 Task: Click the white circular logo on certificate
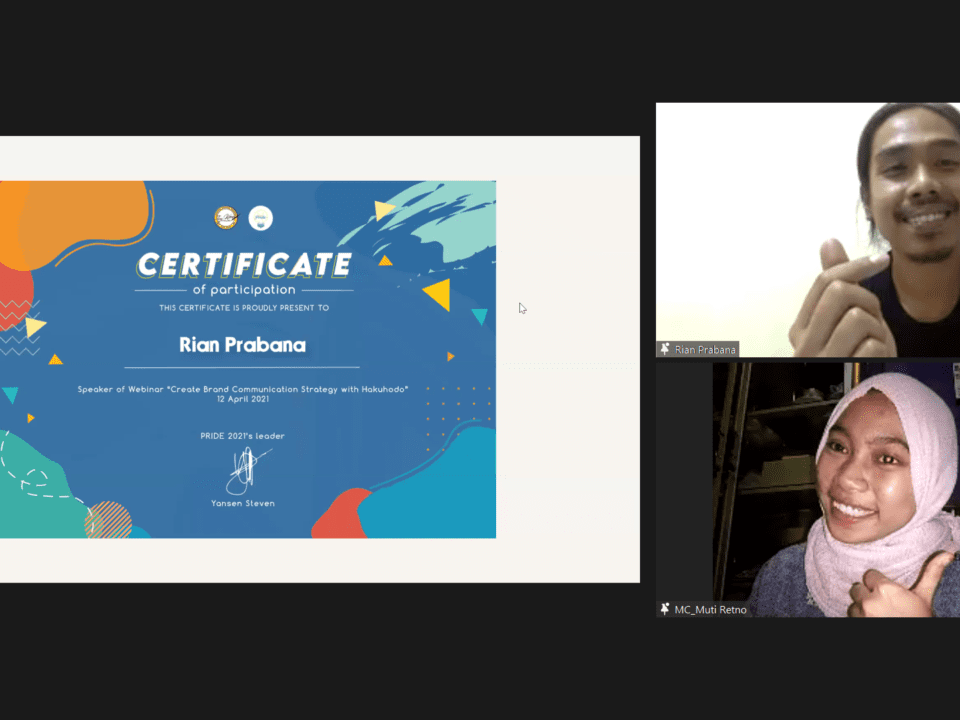pyautogui.click(x=260, y=217)
